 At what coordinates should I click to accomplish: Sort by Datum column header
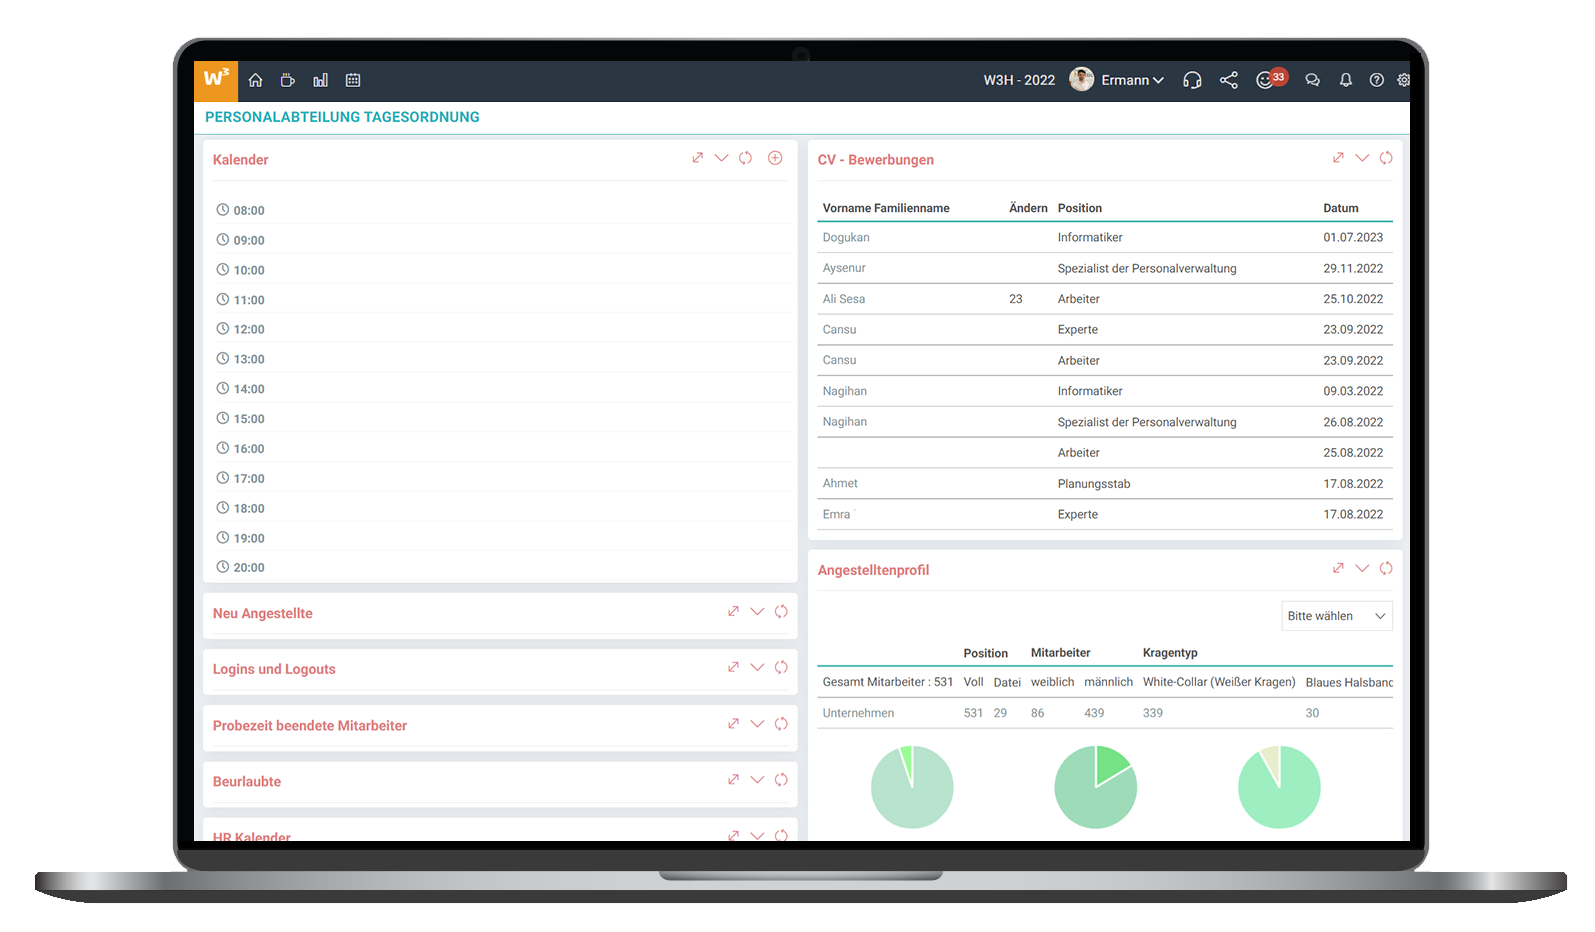pyautogui.click(x=1341, y=208)
